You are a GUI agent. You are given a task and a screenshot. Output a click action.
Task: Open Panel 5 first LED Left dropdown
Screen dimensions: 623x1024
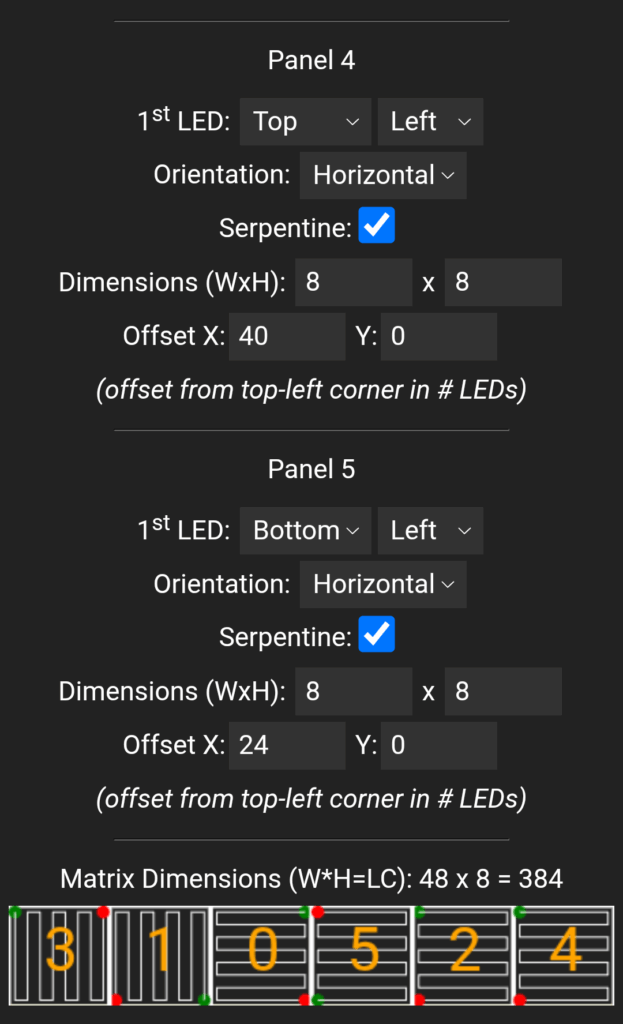coord(430,530)
